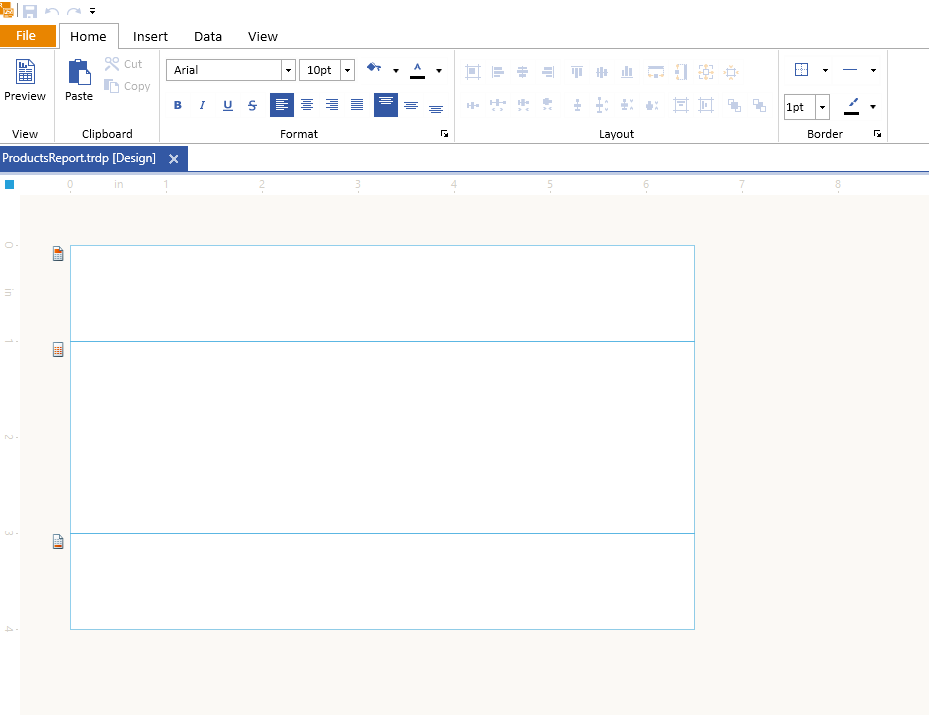Click the border outline icon
The image size is (929, 715).
[801, 70]
